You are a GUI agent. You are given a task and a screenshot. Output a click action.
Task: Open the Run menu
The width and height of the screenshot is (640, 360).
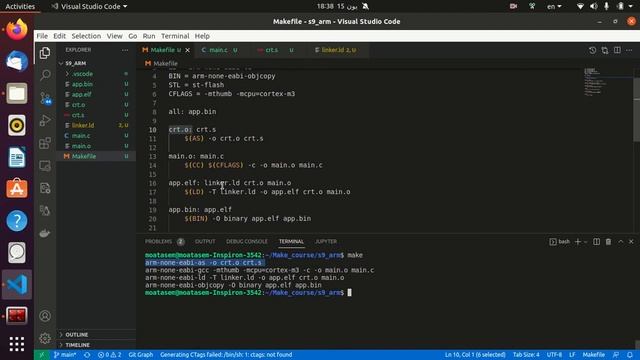coord(149,36)
